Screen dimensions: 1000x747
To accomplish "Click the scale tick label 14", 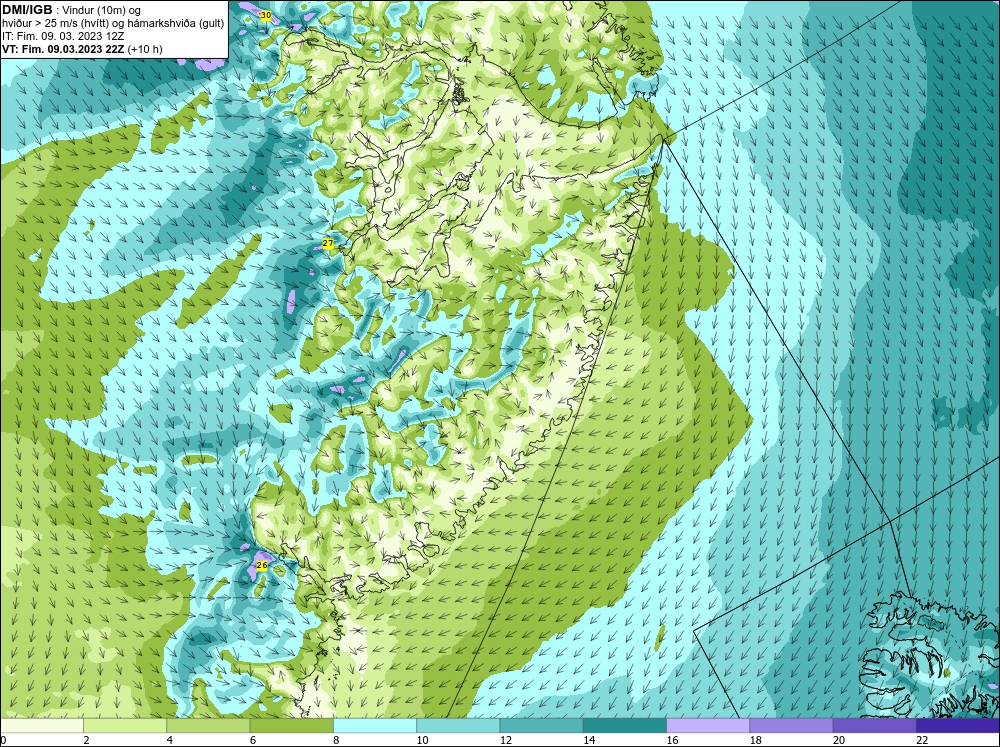I will 589,740.
